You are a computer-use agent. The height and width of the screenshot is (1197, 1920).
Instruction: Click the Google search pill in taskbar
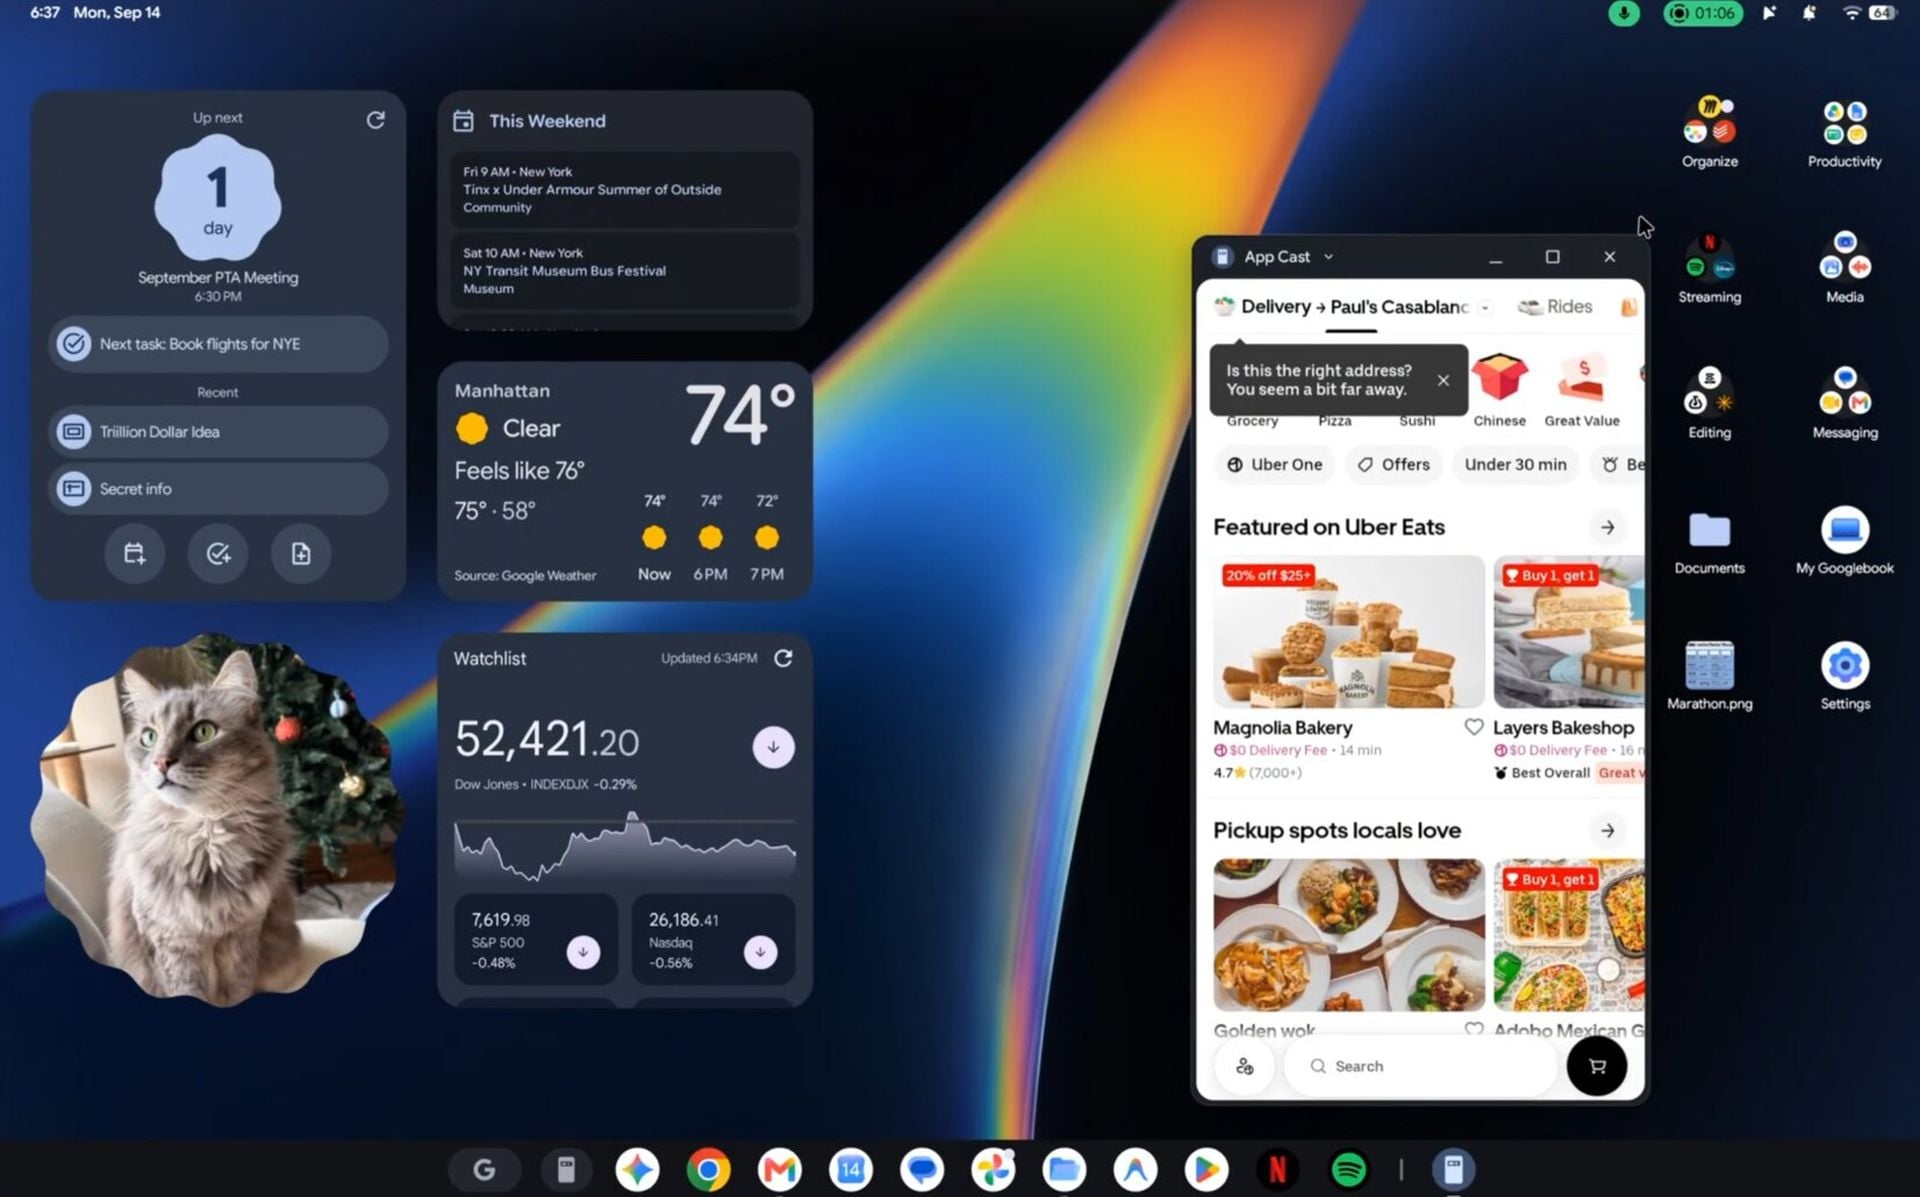[x=484, y=1169]
